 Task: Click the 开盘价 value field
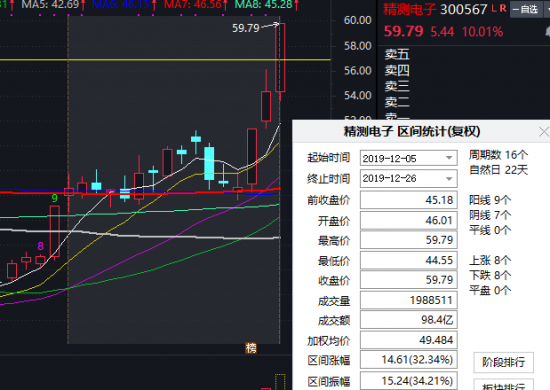click(409, 220)
